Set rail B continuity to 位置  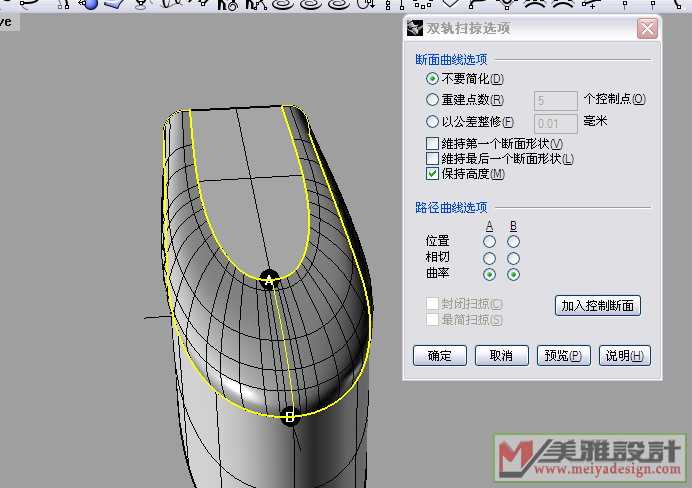point(513,241)
